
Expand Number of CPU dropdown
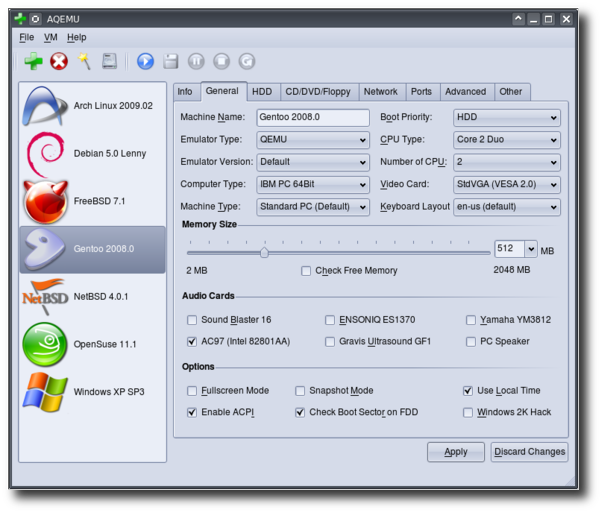[507, 162]
